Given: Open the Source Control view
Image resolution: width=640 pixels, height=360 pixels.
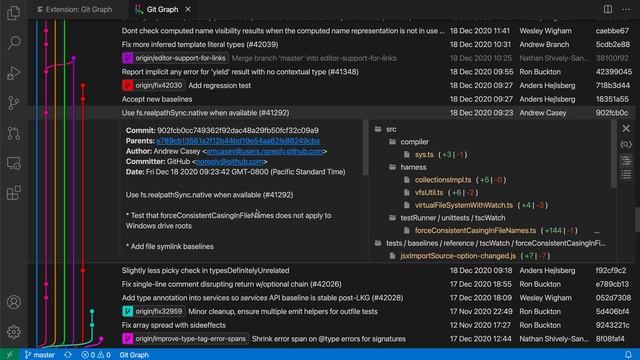Looking at the screenshot, I should 13,103.
